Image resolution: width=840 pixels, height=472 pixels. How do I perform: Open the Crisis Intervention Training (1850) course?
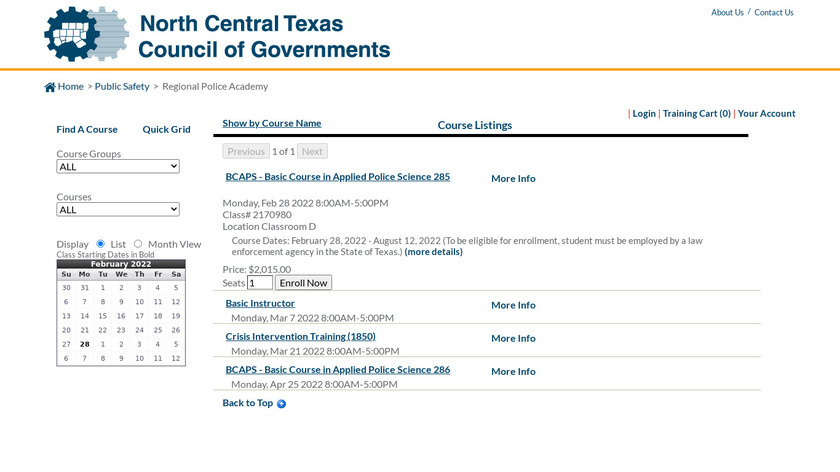300,336
